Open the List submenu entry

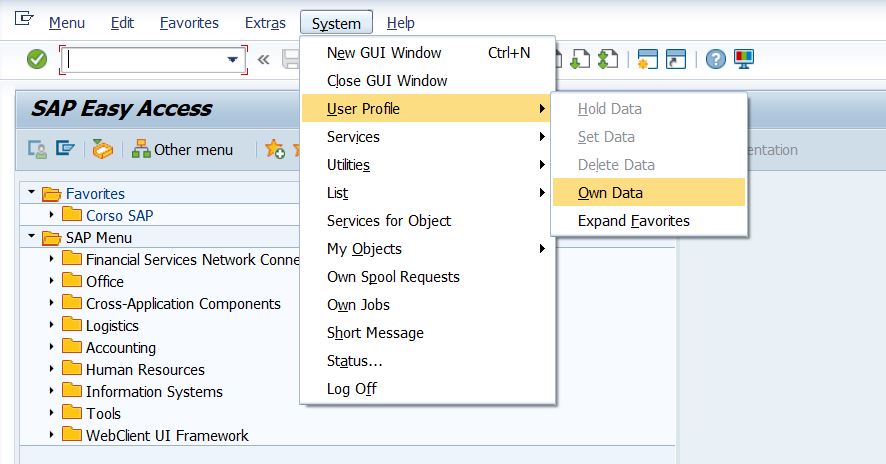tap(428, 193)
